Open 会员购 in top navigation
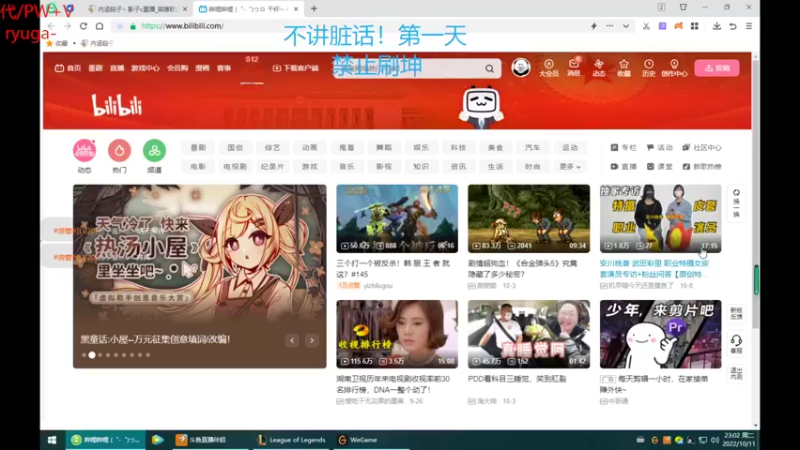This screenshot has height=450, width=800. click(x=178, y=68)
